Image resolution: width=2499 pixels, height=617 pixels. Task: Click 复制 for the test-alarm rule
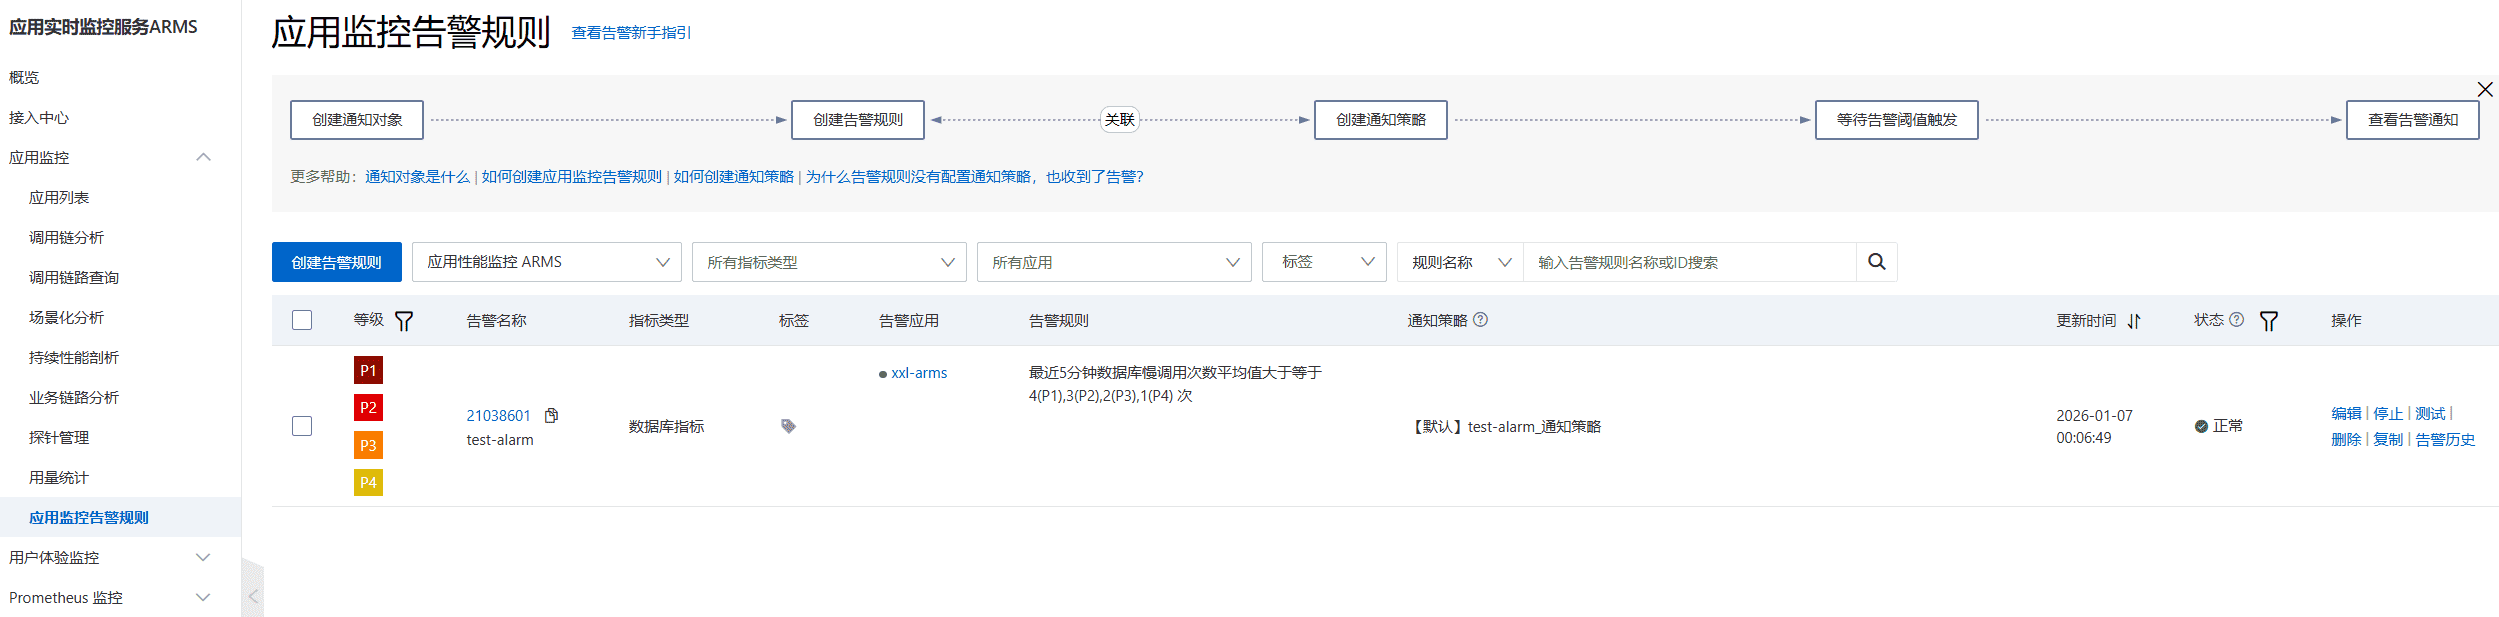(x=2388, y=440)
